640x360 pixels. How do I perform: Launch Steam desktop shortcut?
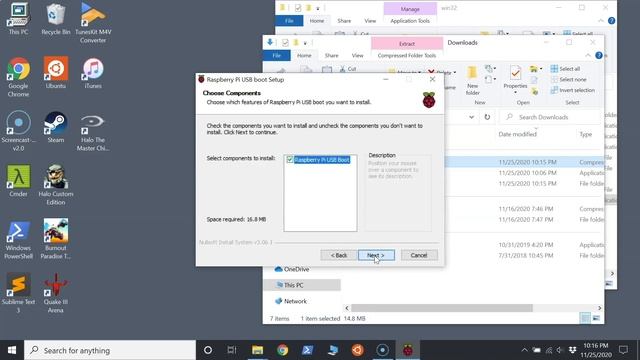(x=56, y=127)
